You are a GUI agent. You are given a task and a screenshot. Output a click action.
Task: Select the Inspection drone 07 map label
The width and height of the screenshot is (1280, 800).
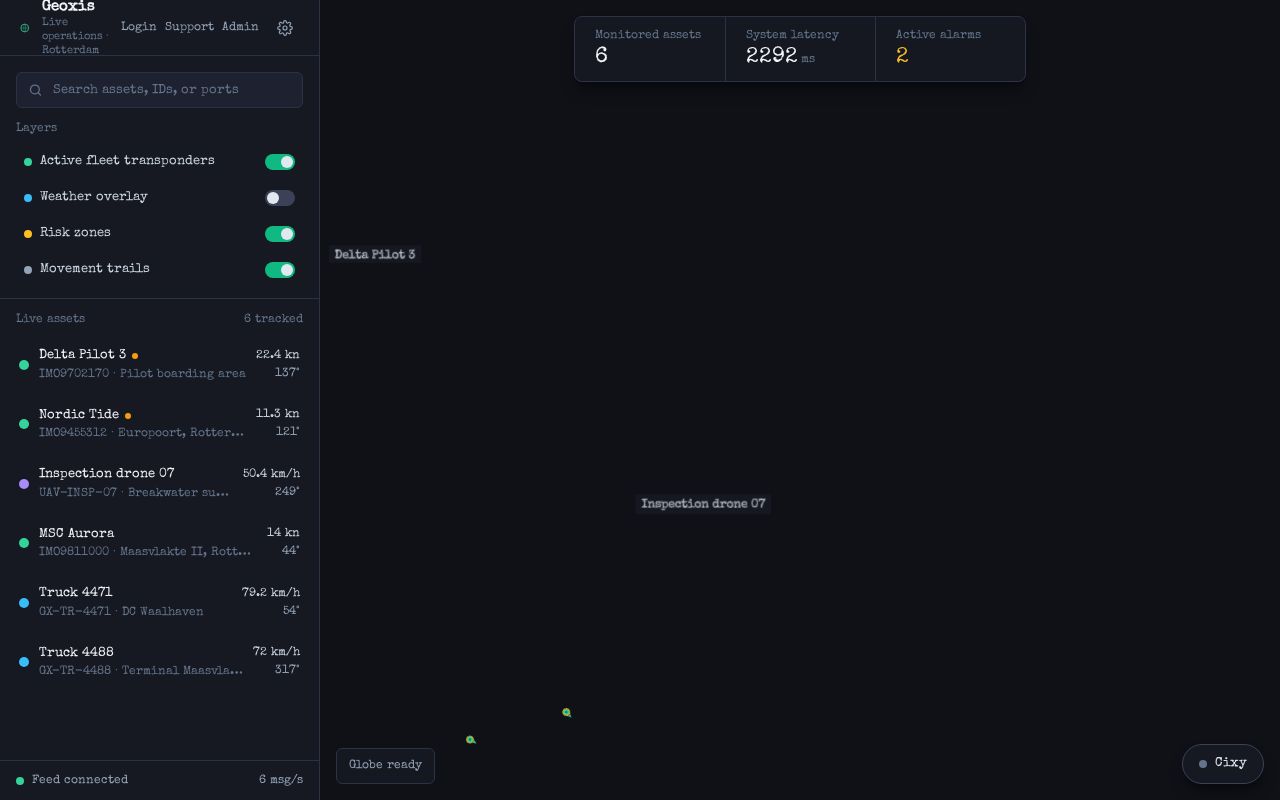point(703,504)
